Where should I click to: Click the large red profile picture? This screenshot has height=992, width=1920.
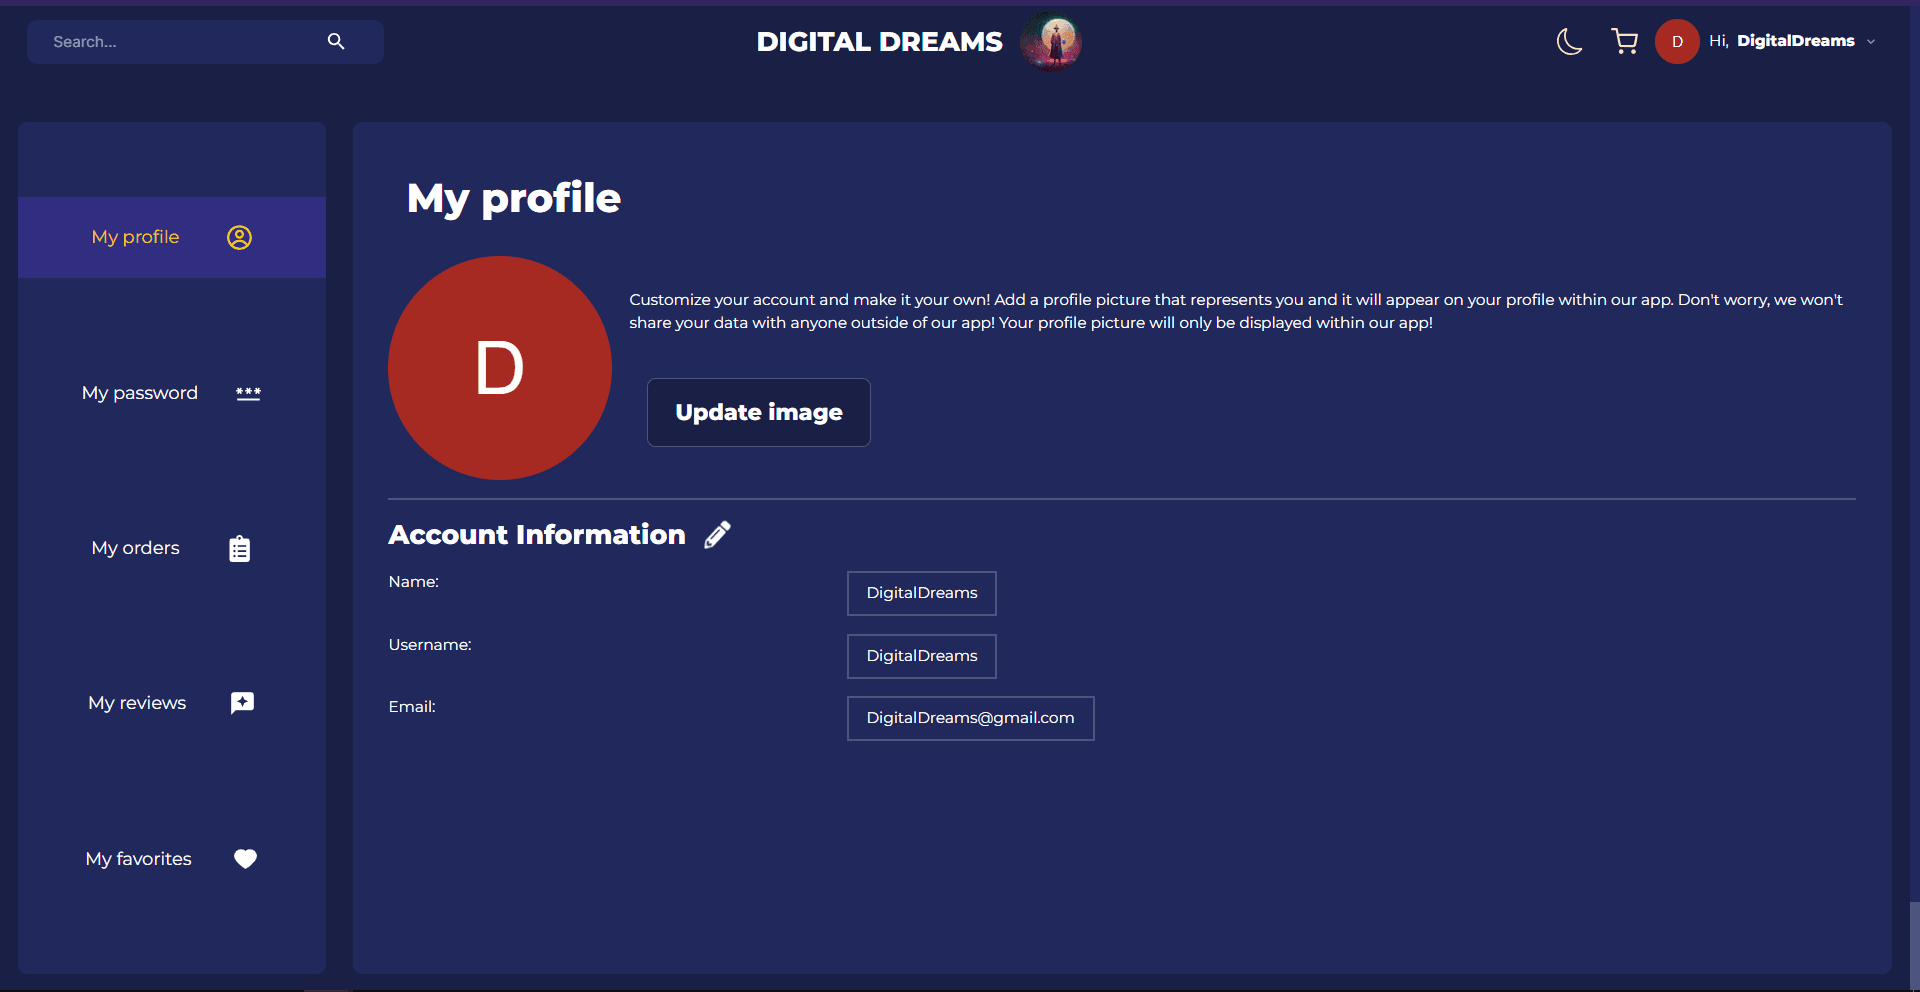(499, 368)
